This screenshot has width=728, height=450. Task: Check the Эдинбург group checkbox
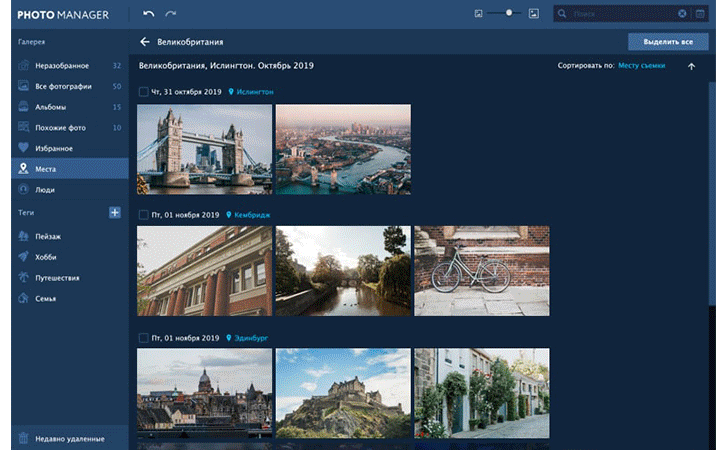(144, 337)
